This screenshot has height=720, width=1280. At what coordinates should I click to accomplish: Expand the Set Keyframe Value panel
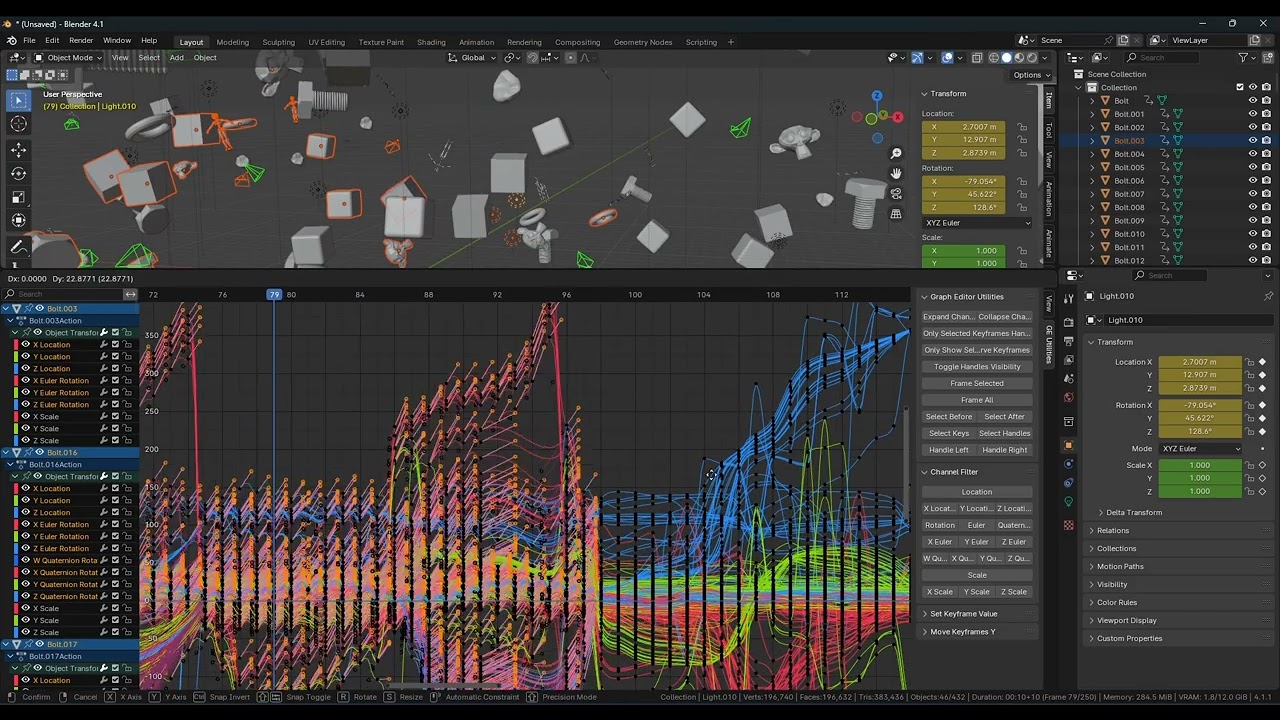click(x=963, y=614)
